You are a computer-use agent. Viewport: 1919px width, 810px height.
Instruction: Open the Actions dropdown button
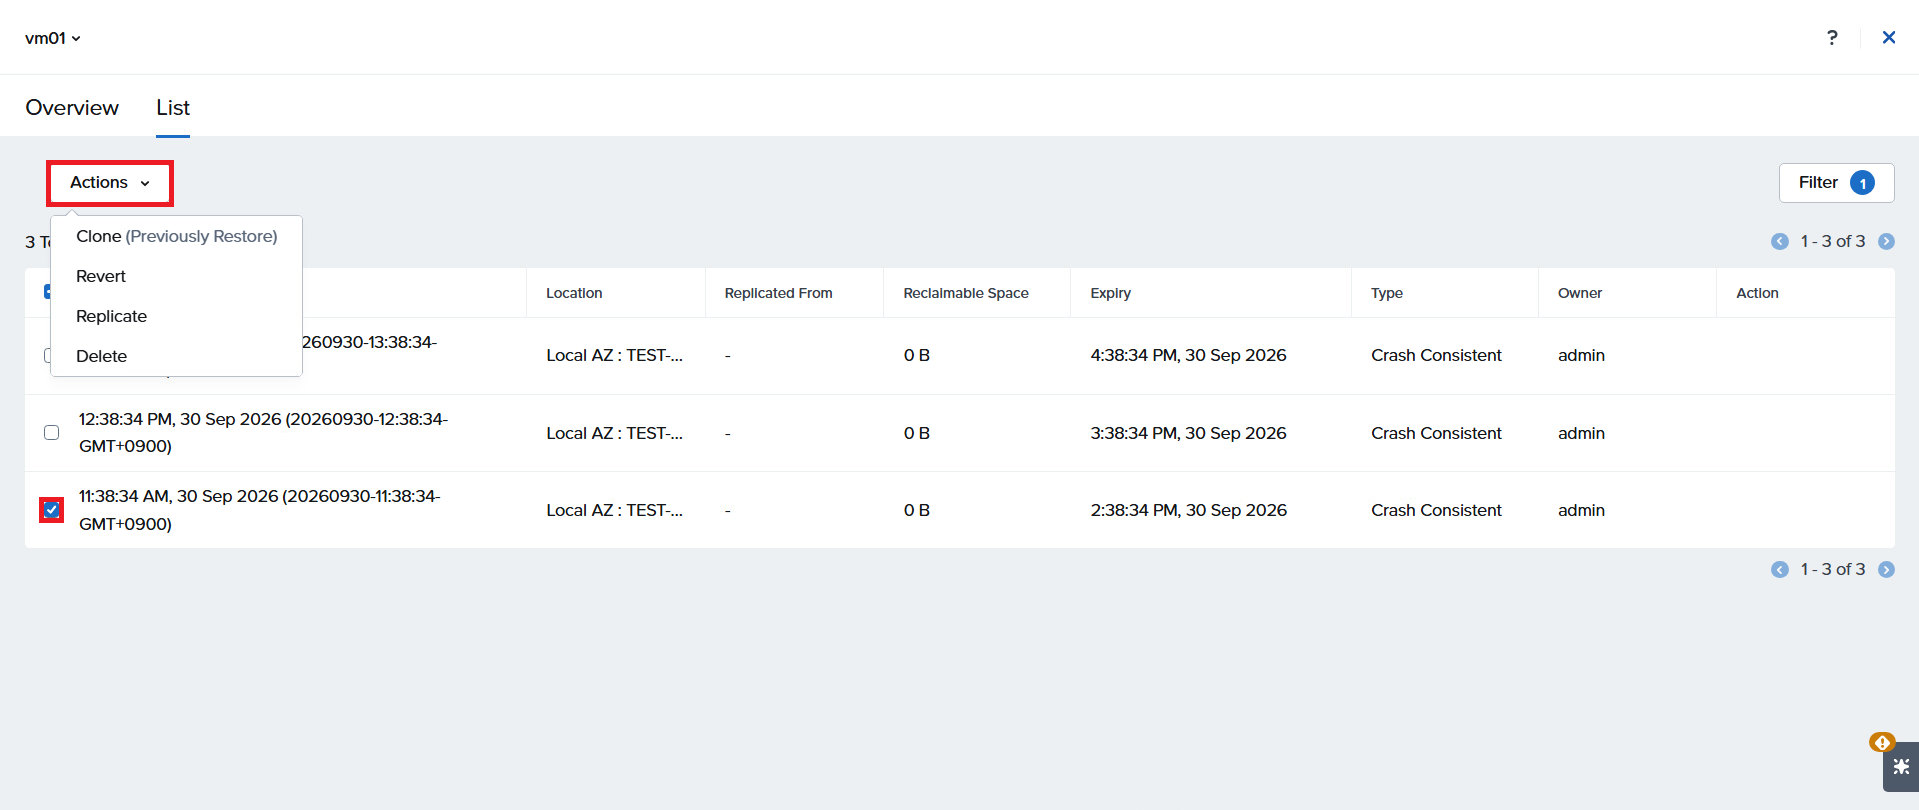[x=110, y=183]
